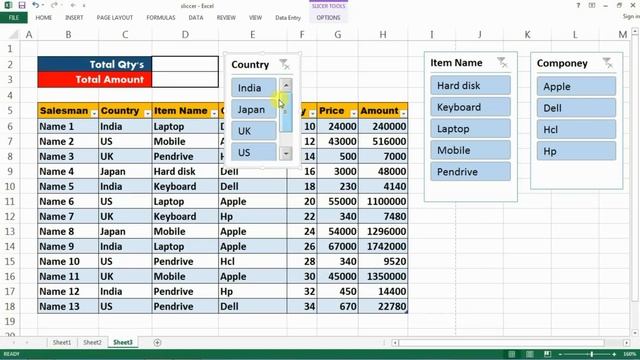Clear filter icon on Country slicer
The height and width of the screenshot is (360, 640).
284,64
